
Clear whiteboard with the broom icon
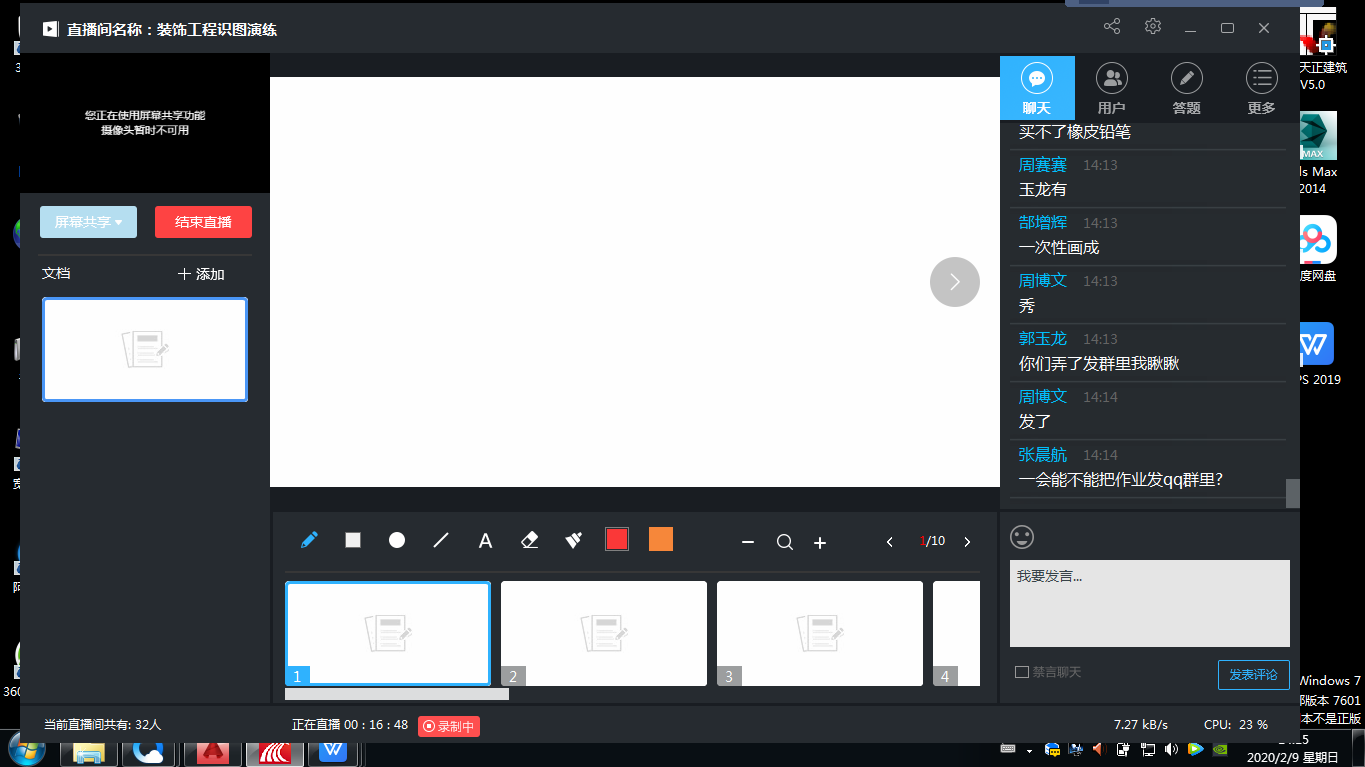(574, 540)
